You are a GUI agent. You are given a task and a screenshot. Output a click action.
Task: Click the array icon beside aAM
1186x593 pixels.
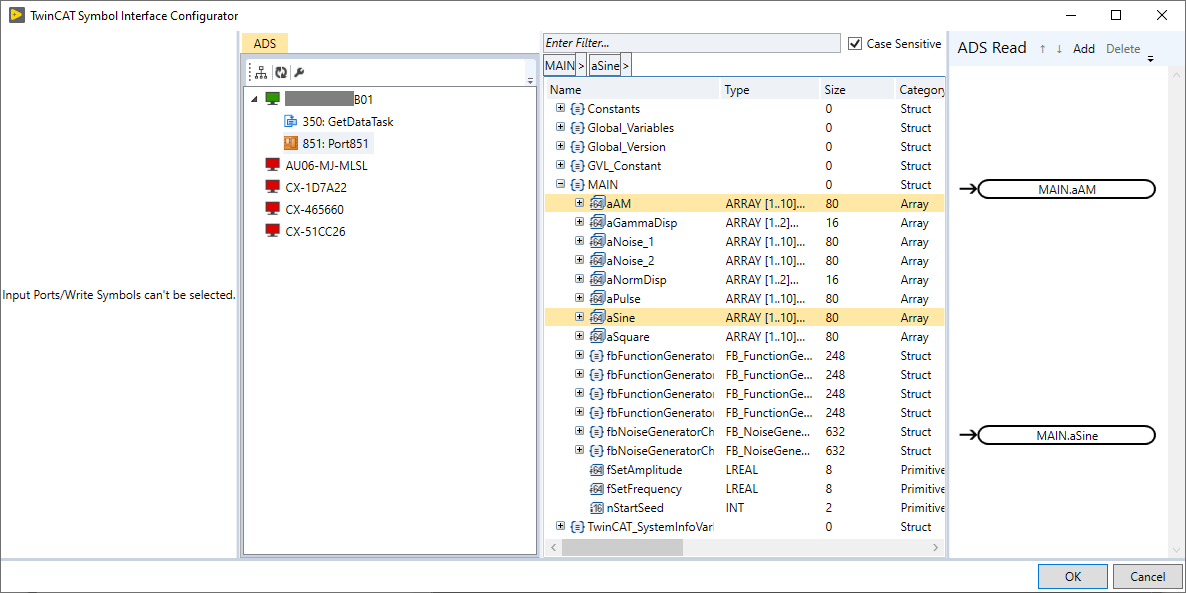(597, 203)
